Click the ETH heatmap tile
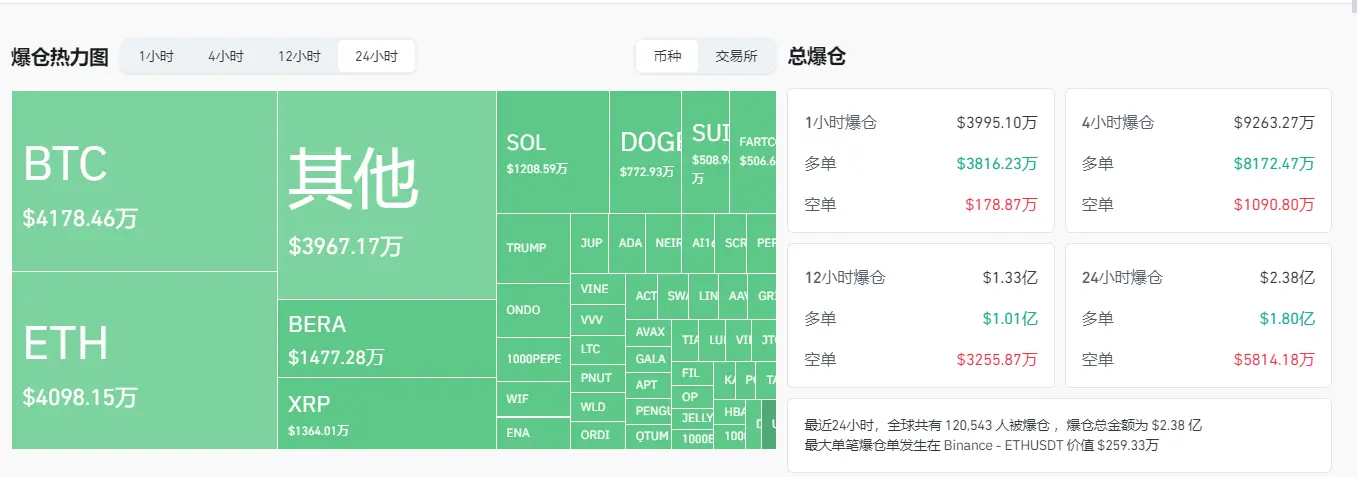 coord(144,360)
